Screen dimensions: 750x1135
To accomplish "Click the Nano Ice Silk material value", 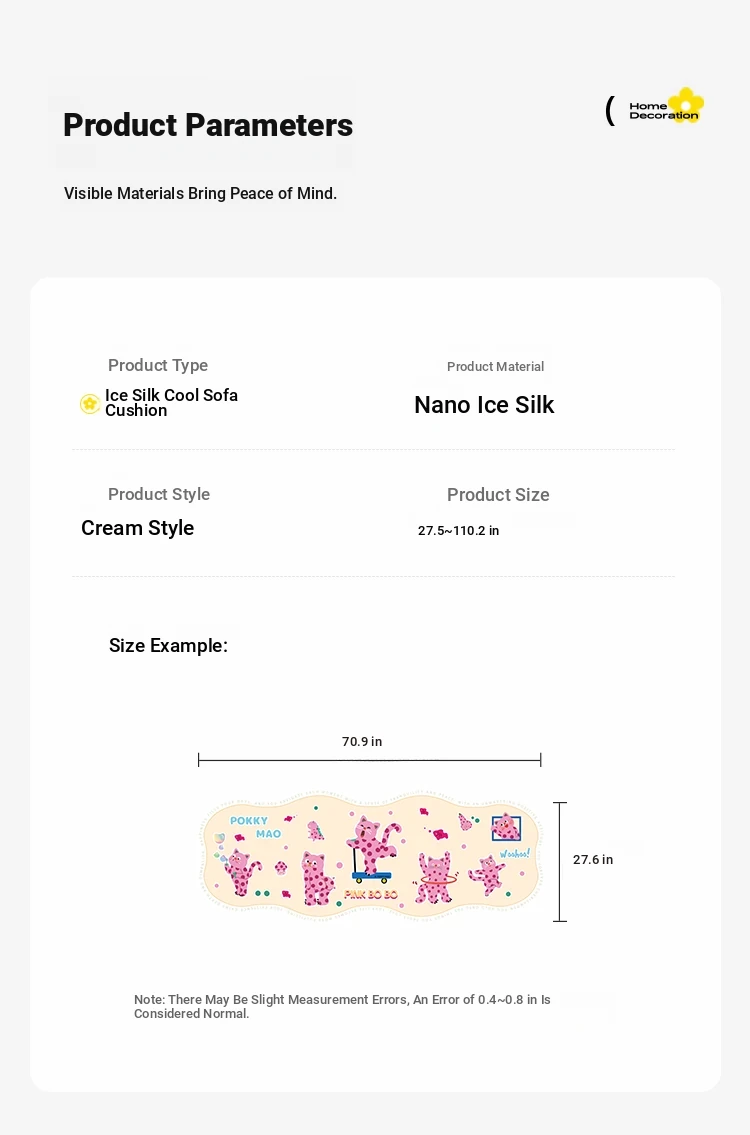I will 484,405.
